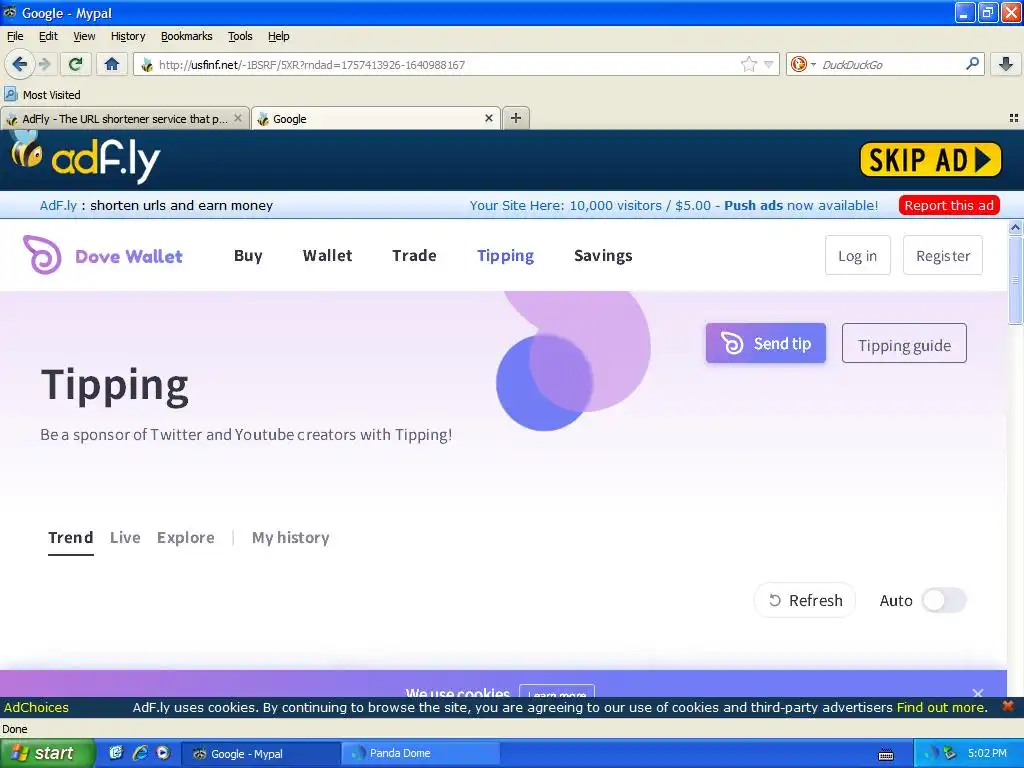1024x768 pixels.
Task: Select the Explore tab
Action: [185, 537]
